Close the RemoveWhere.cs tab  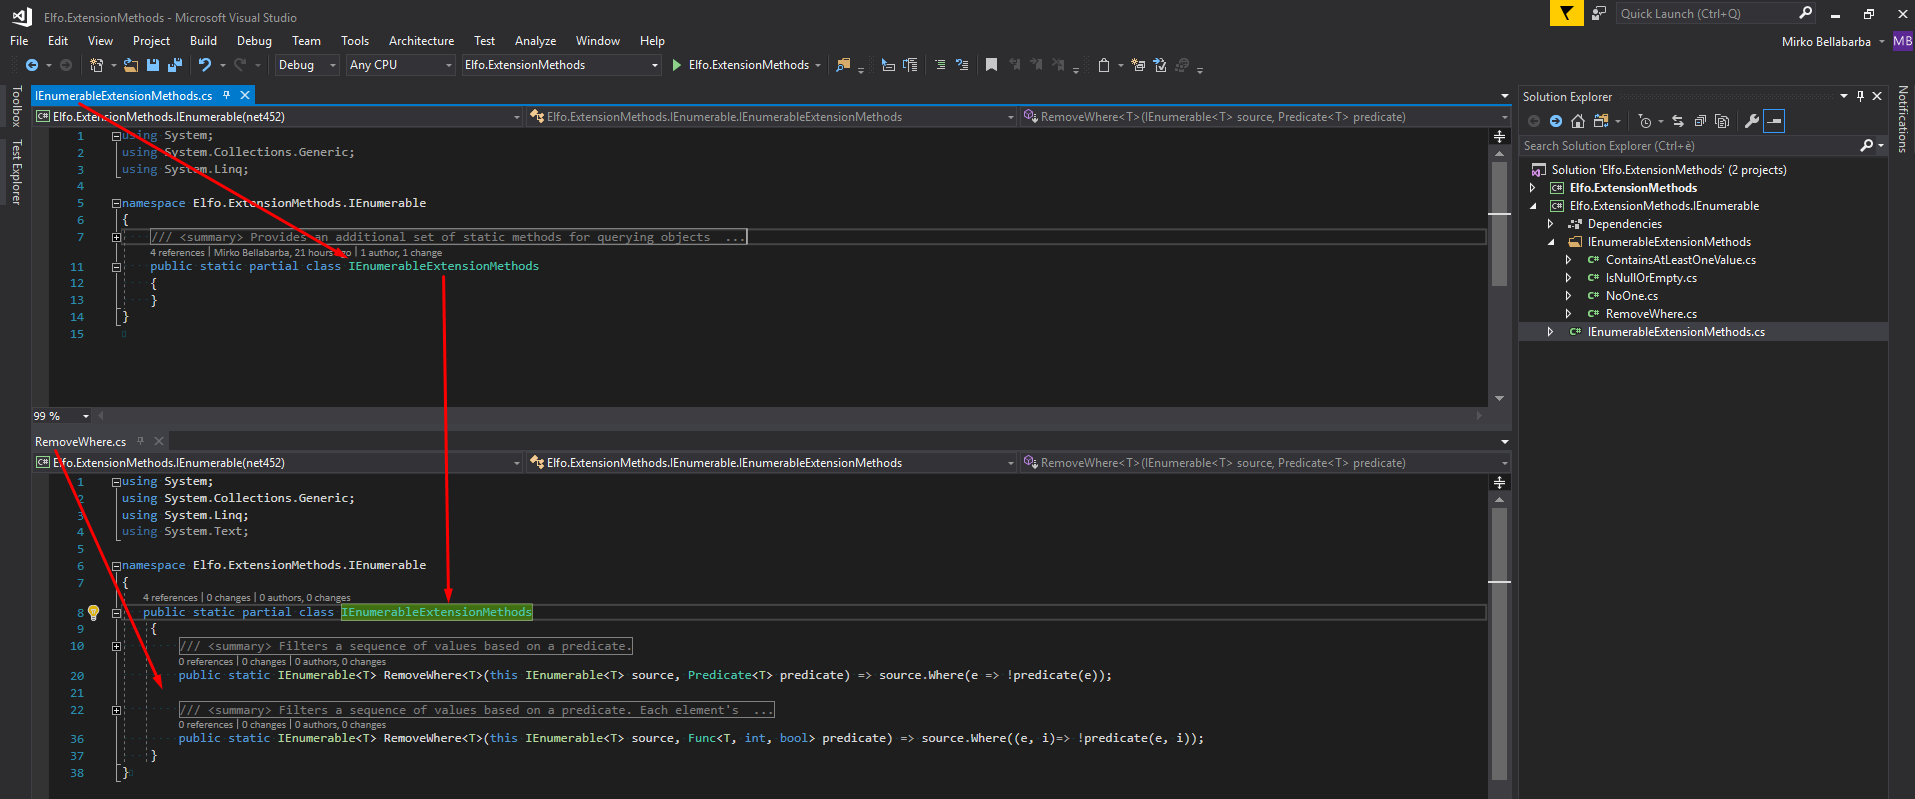159,441
